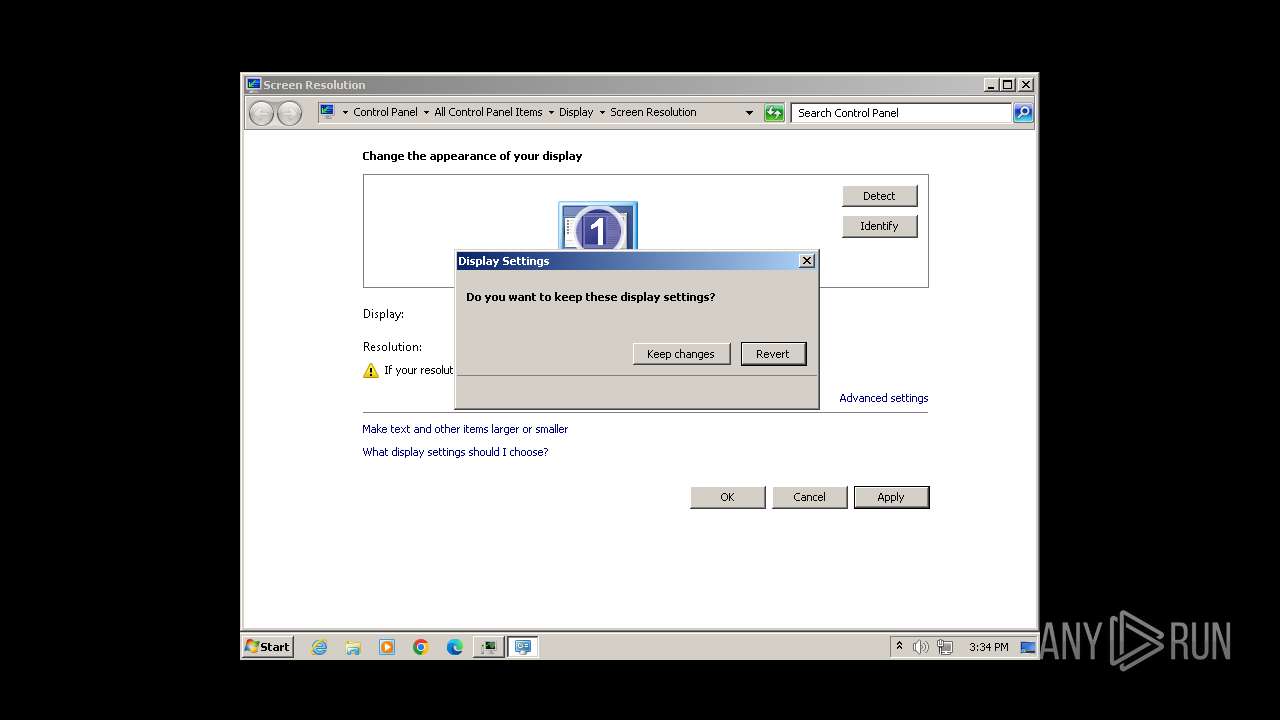Click Apply in Screen Resolution window
This screenshot has height=720, width=1280.
point(891,497)
